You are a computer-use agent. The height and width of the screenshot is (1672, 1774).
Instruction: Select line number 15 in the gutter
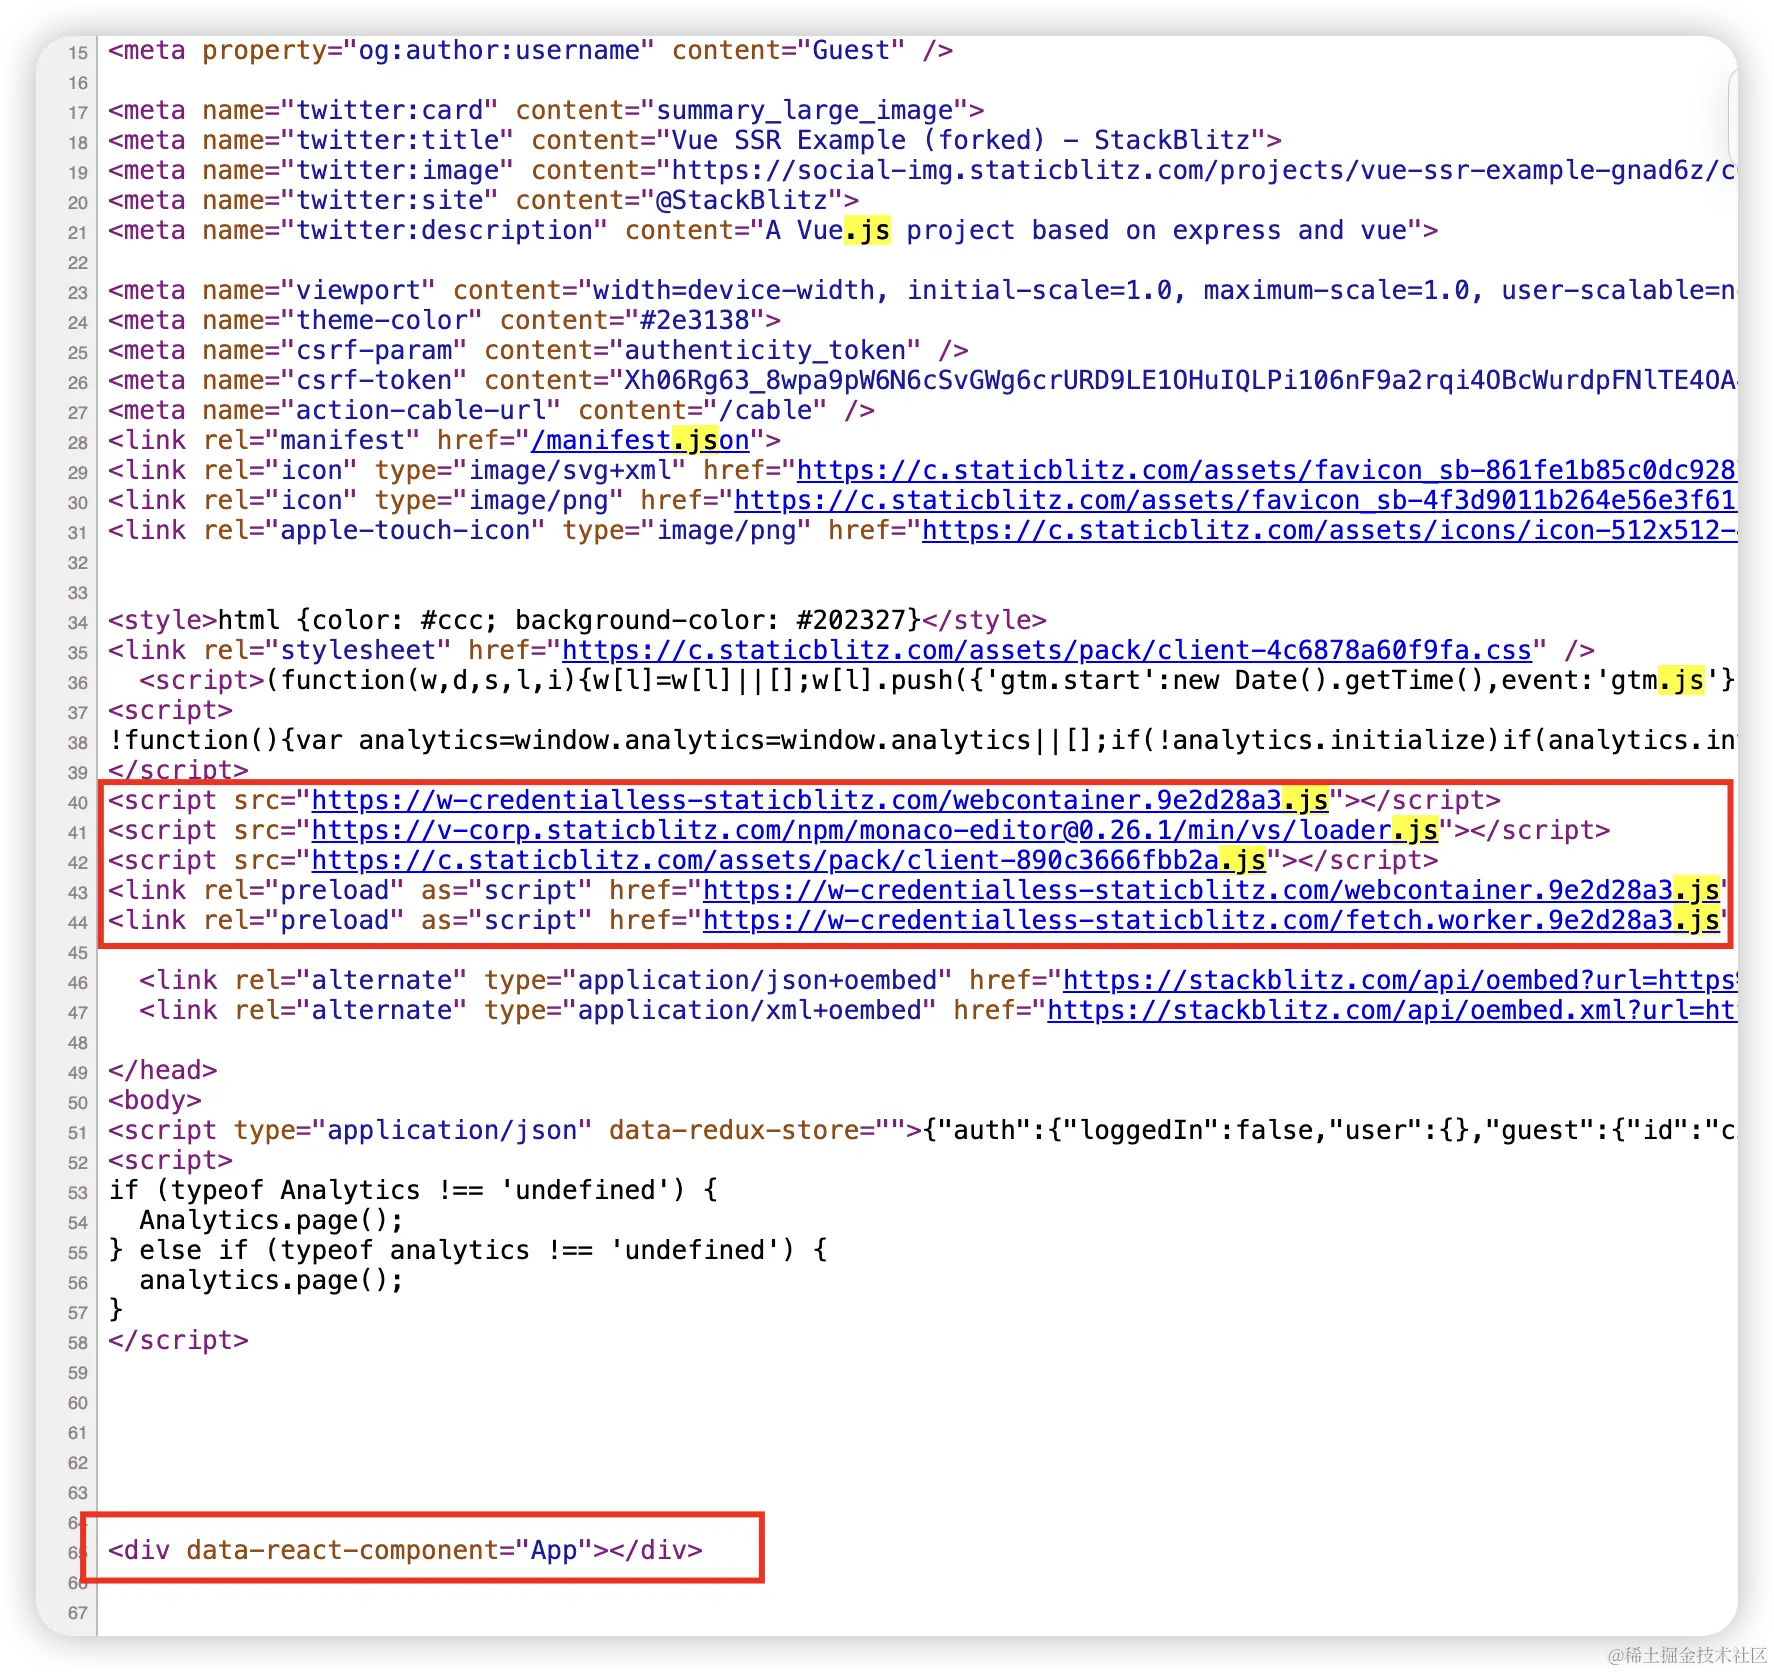(x=77, y=51)
